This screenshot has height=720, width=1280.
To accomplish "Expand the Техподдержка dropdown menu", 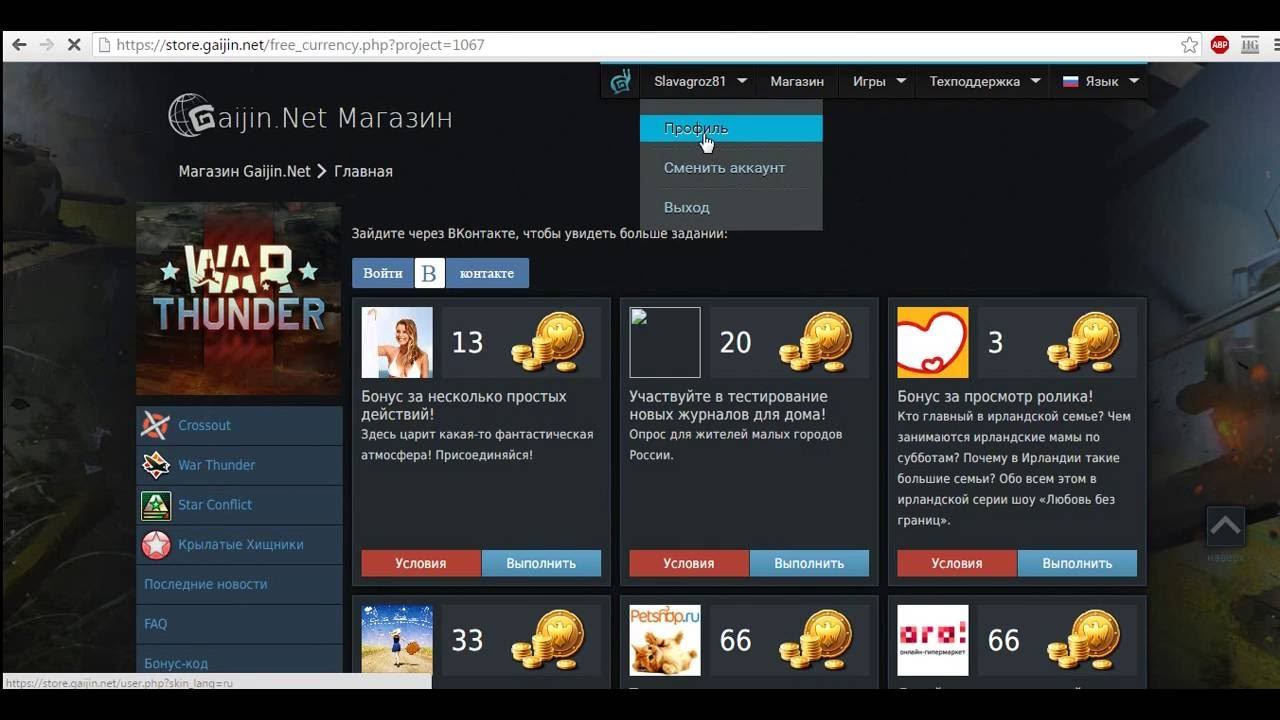I will click(985, 81).
